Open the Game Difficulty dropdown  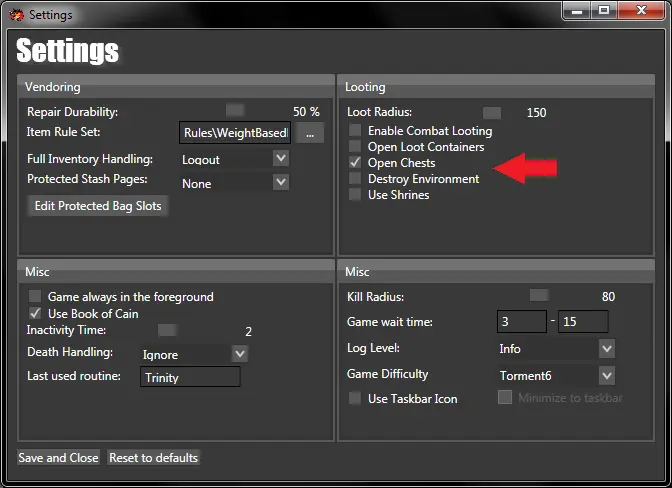(x=607, y=375)
